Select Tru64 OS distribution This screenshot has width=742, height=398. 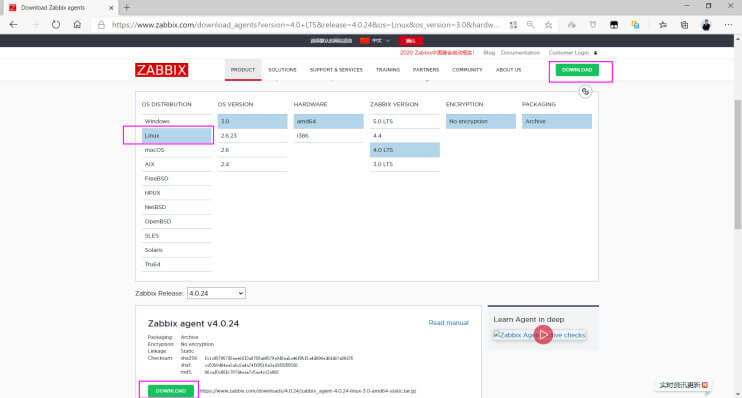pyautogui.click(x=176, y=265)
